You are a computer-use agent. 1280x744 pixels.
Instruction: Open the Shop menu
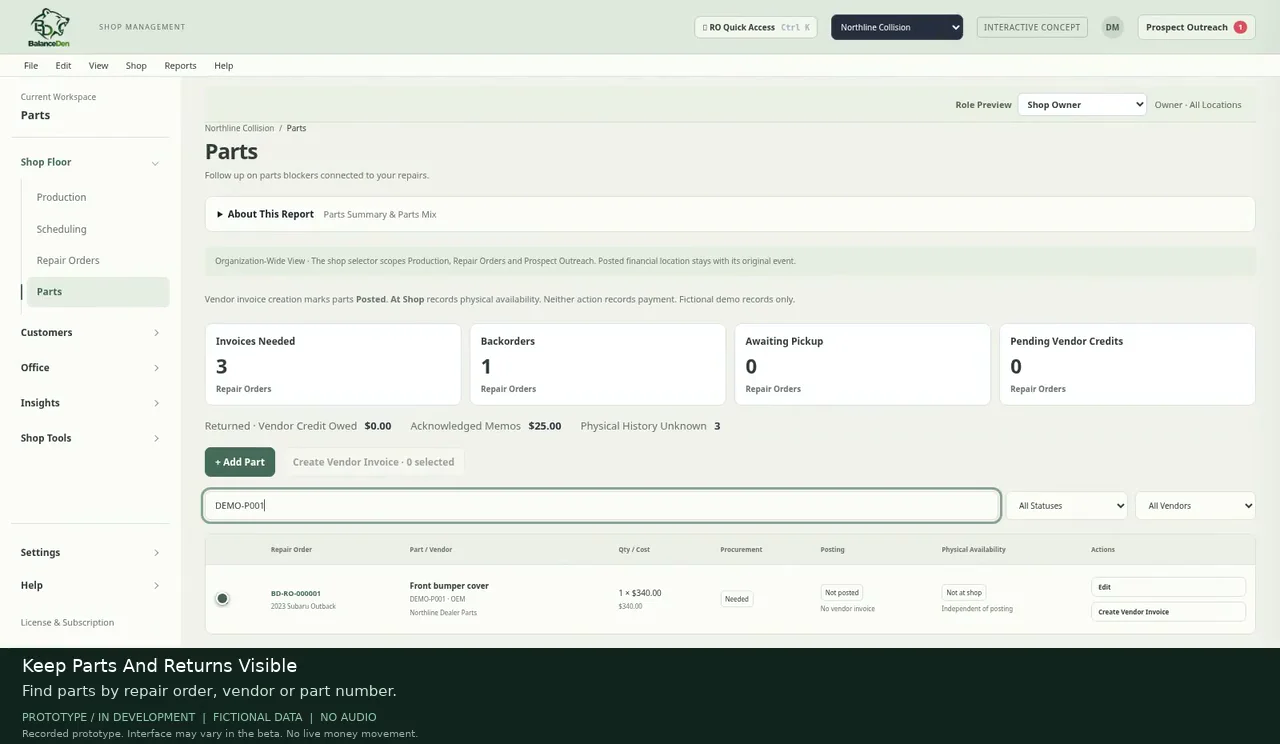tap(136, 65)
